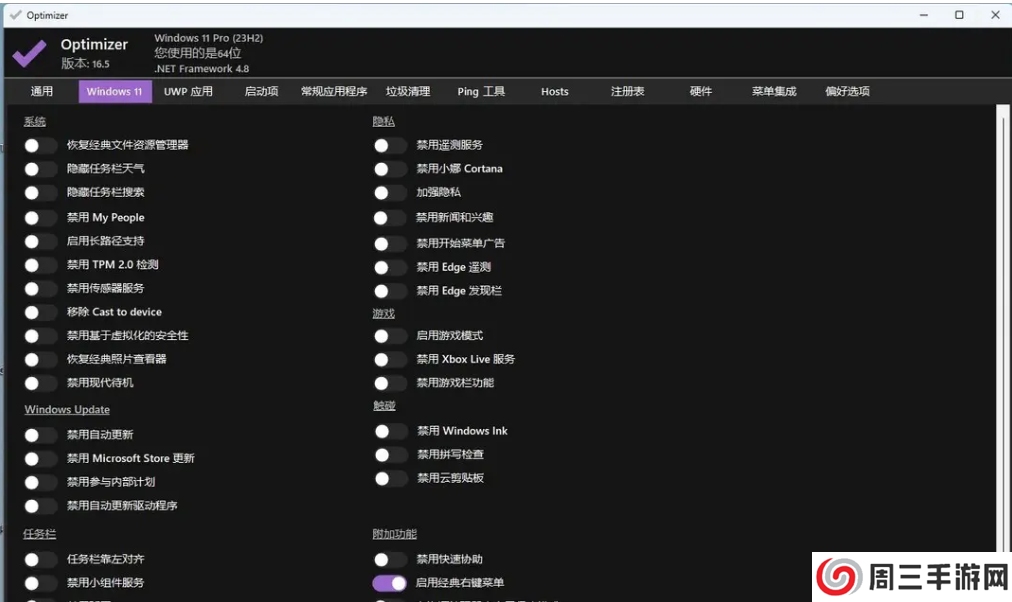
Task: Switch to the Hosts tab
Action: (554, 91)
